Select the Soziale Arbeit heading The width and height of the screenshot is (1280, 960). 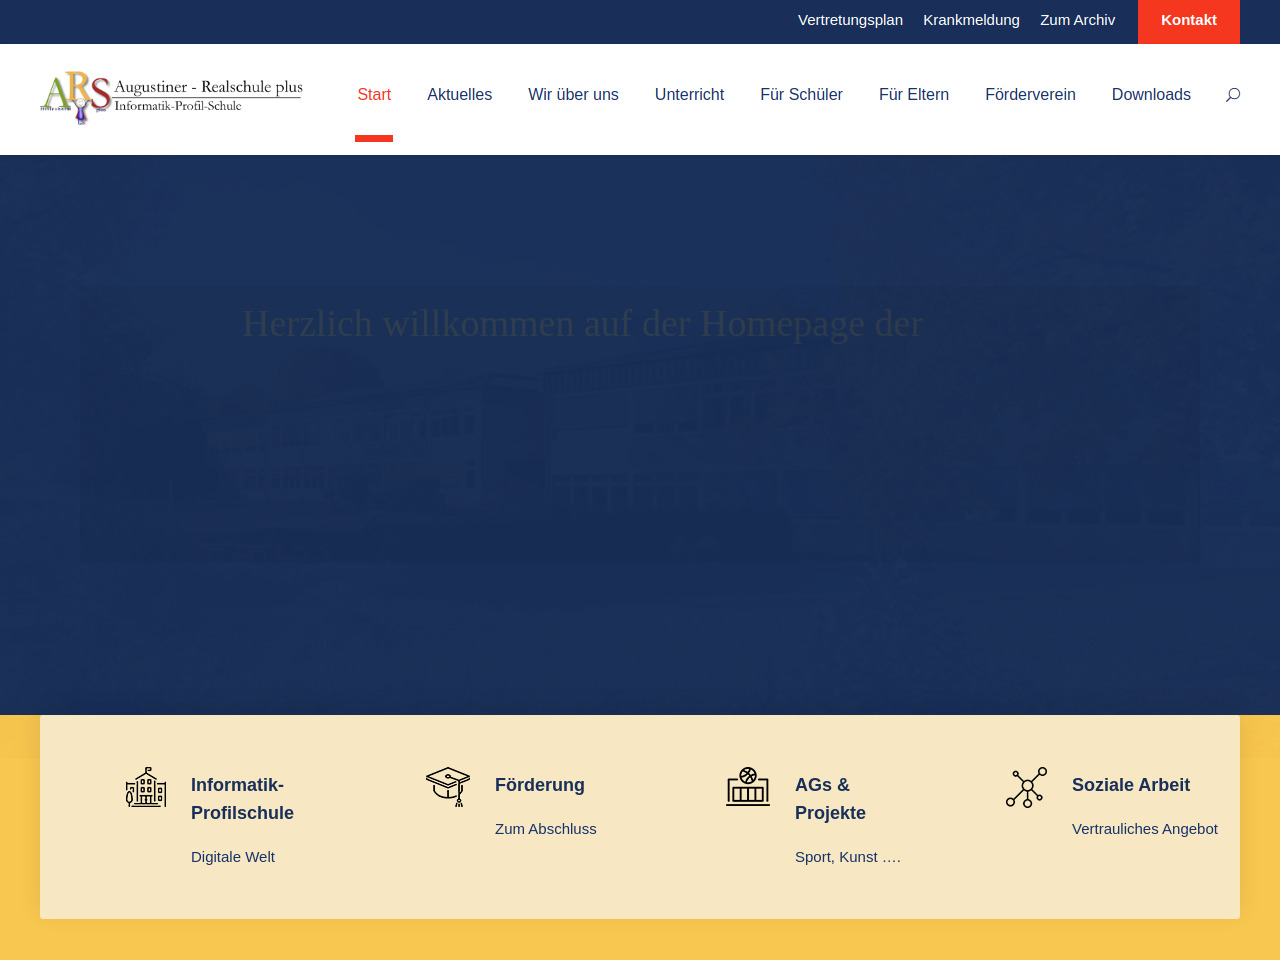(1131, 785)
